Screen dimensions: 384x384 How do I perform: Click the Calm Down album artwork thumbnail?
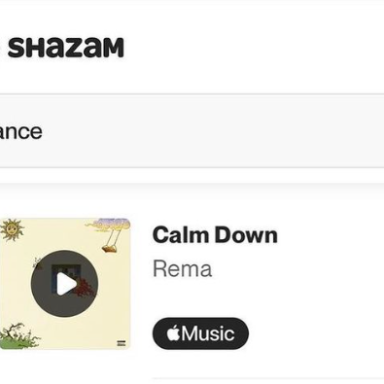(x=65, y=284)
